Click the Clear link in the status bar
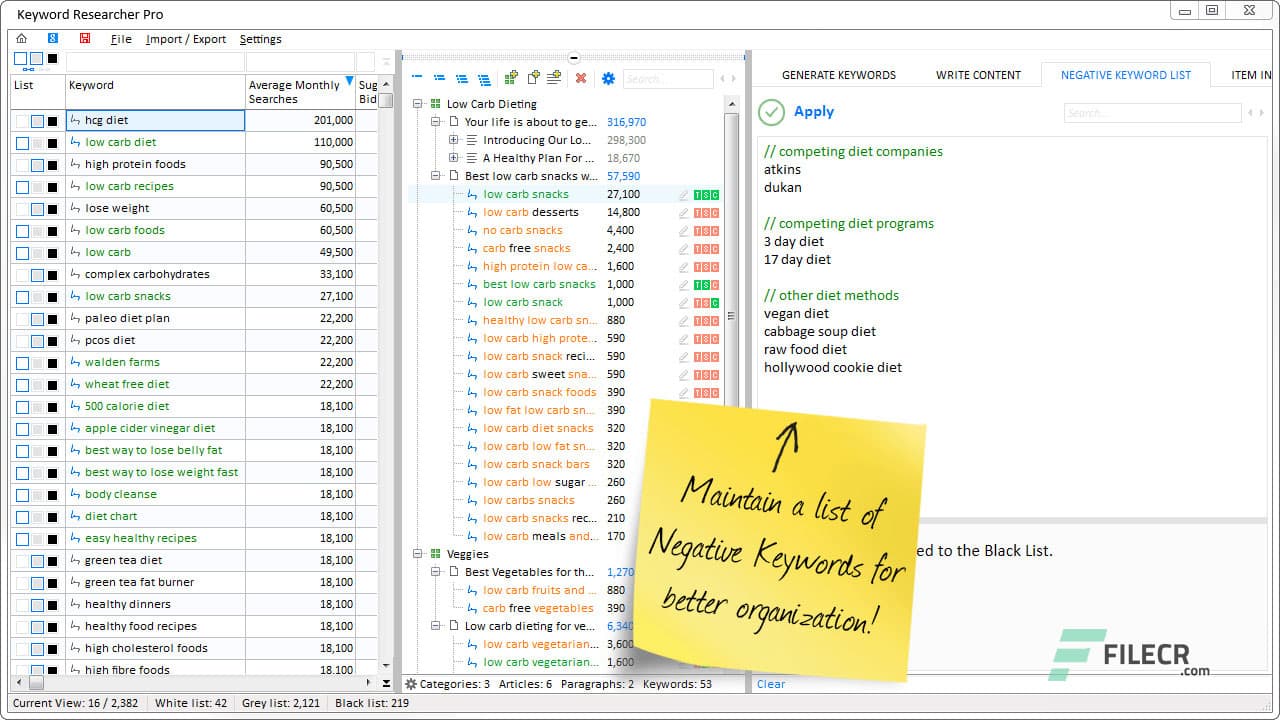Image resolution: width=1280 pixels, height=720 pixels. 770,684
